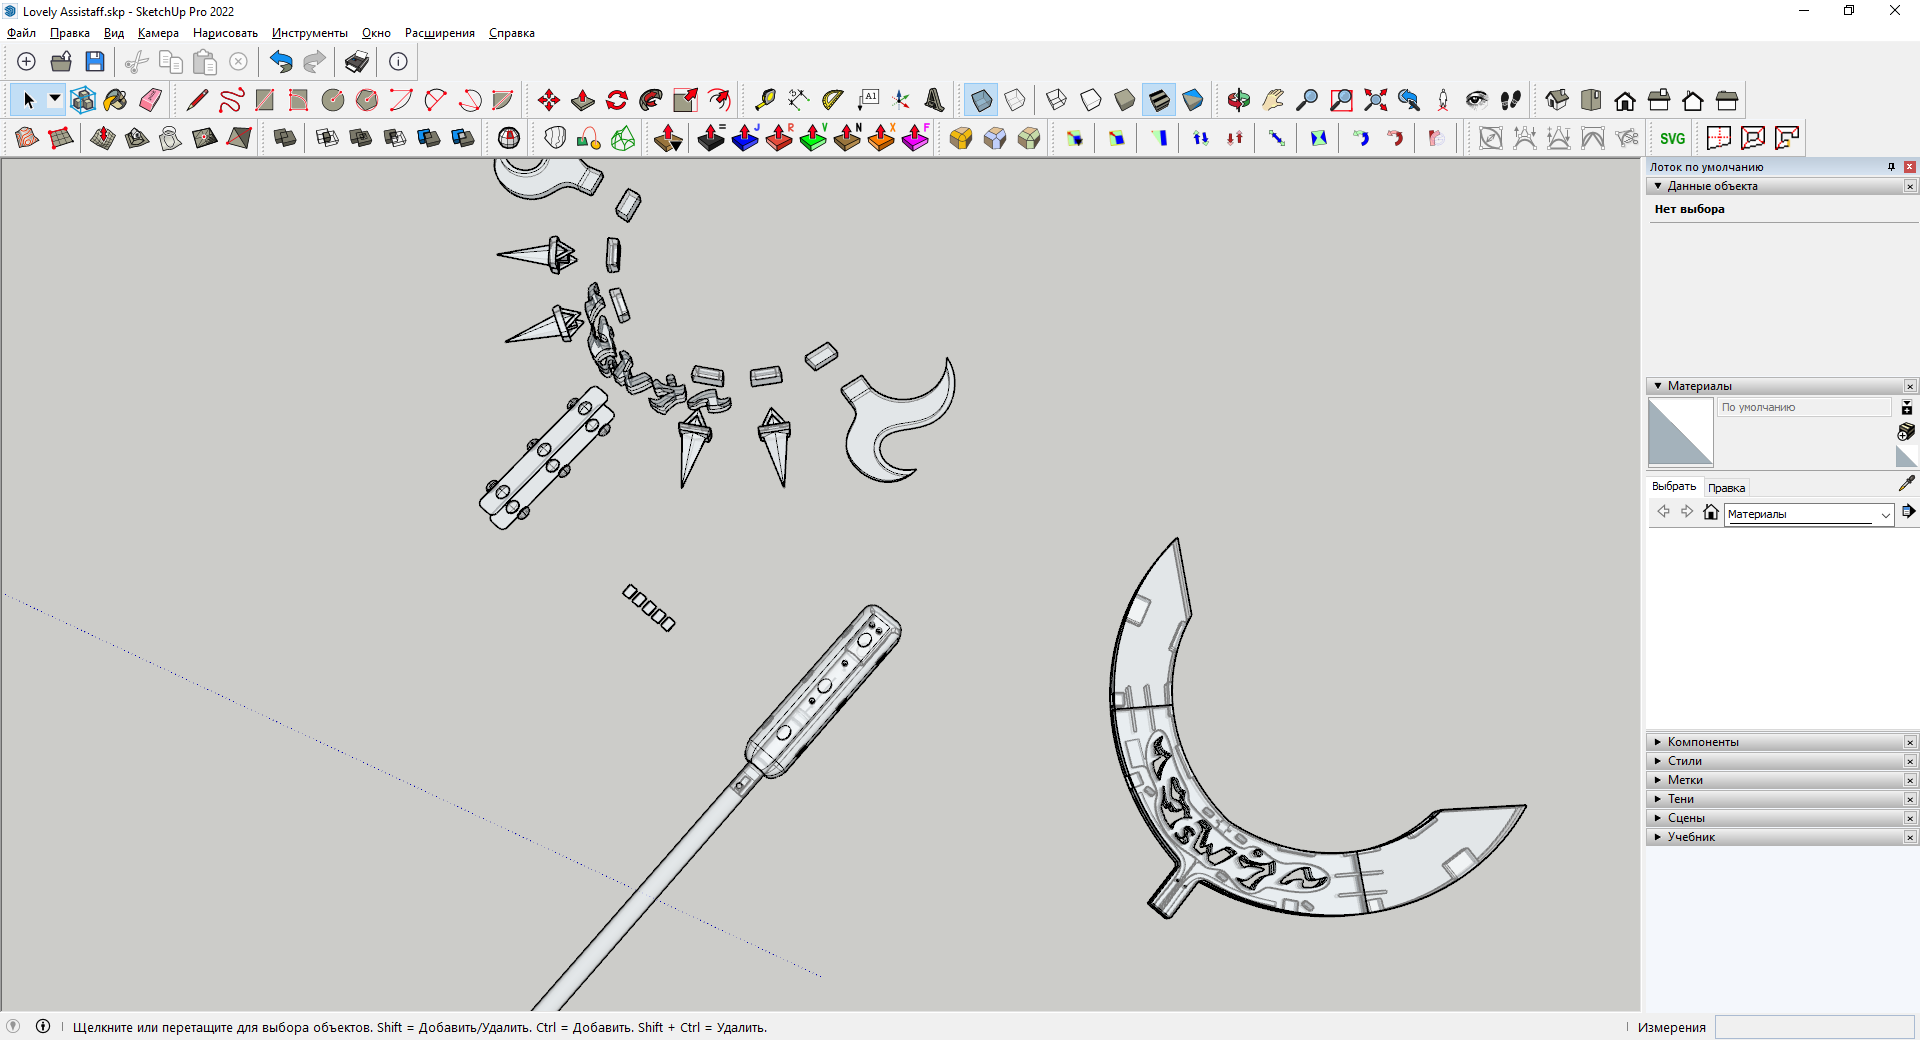Screen dimensions: 1920x1040
Task: Save the model with floppy icon
Action: [x=95, y=62]
